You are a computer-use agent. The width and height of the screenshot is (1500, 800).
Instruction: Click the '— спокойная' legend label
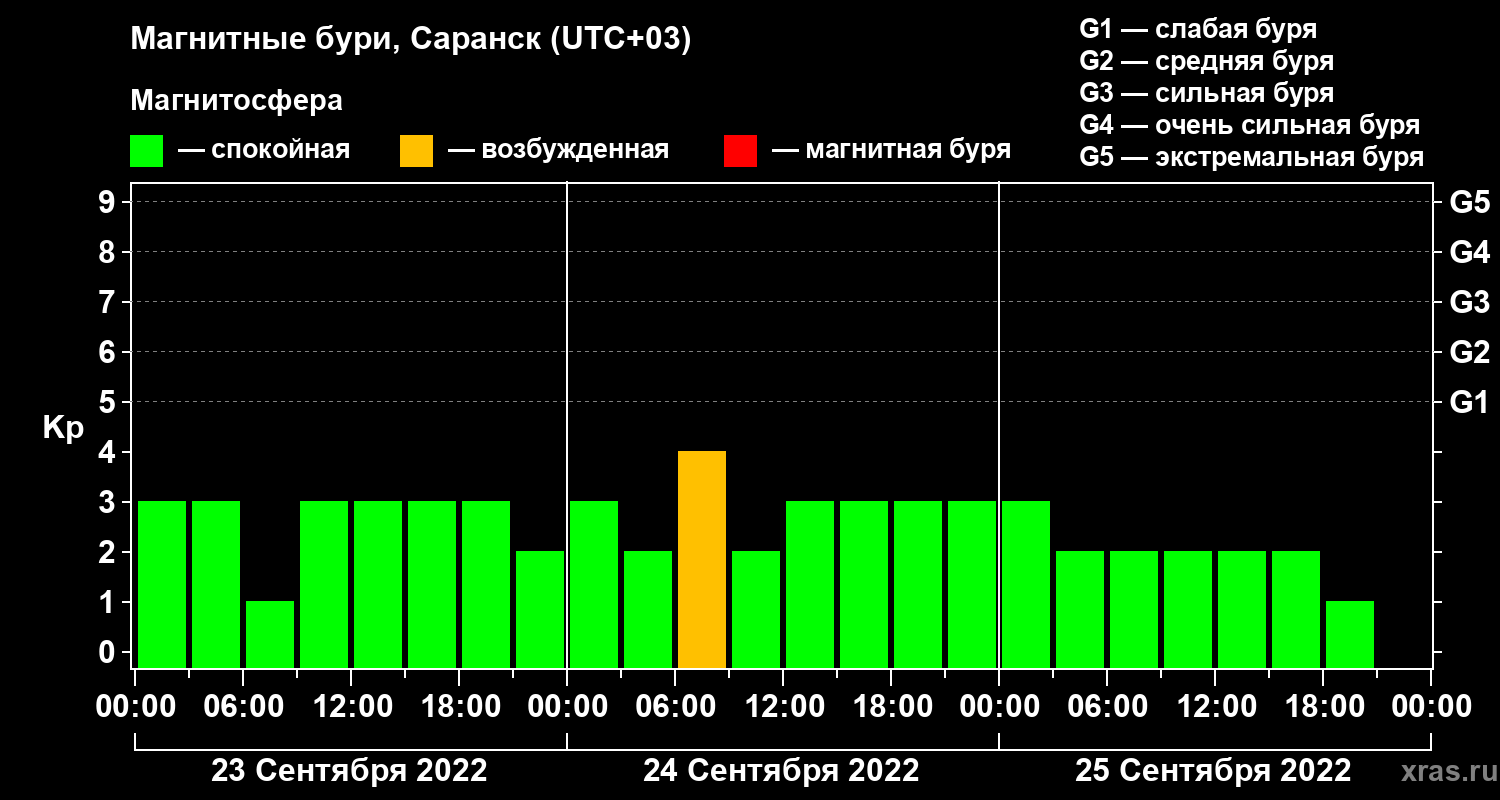264,151
